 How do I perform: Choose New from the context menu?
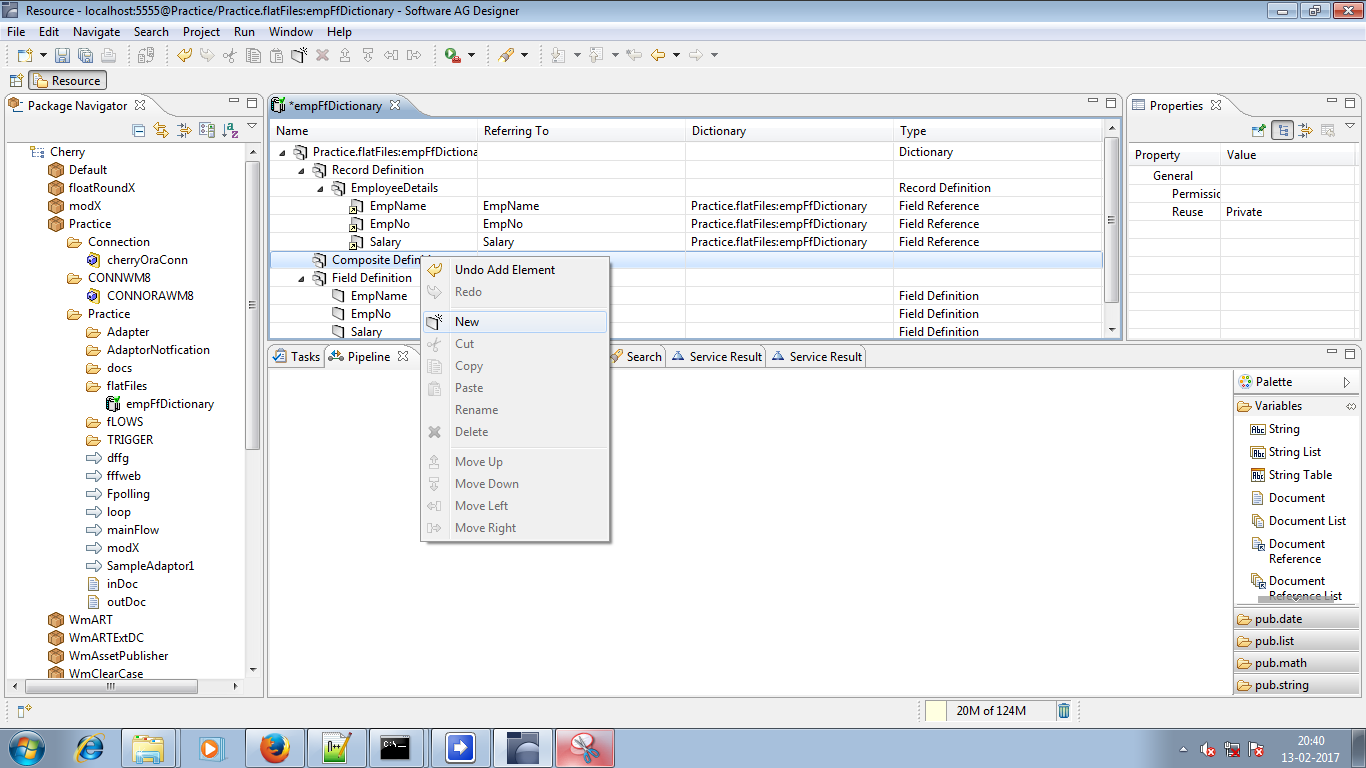tap(465, 322)
